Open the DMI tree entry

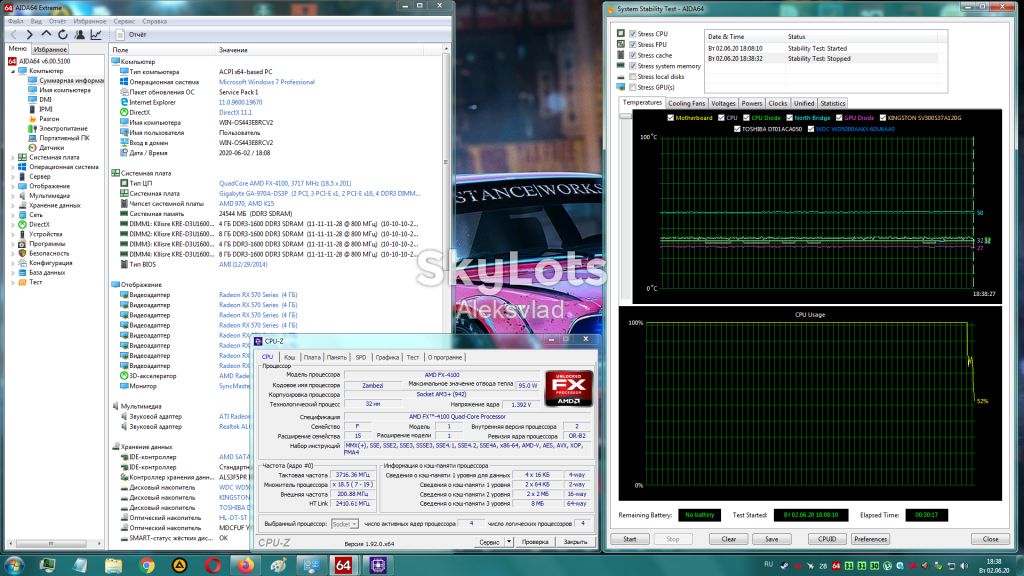coord(45,100)
